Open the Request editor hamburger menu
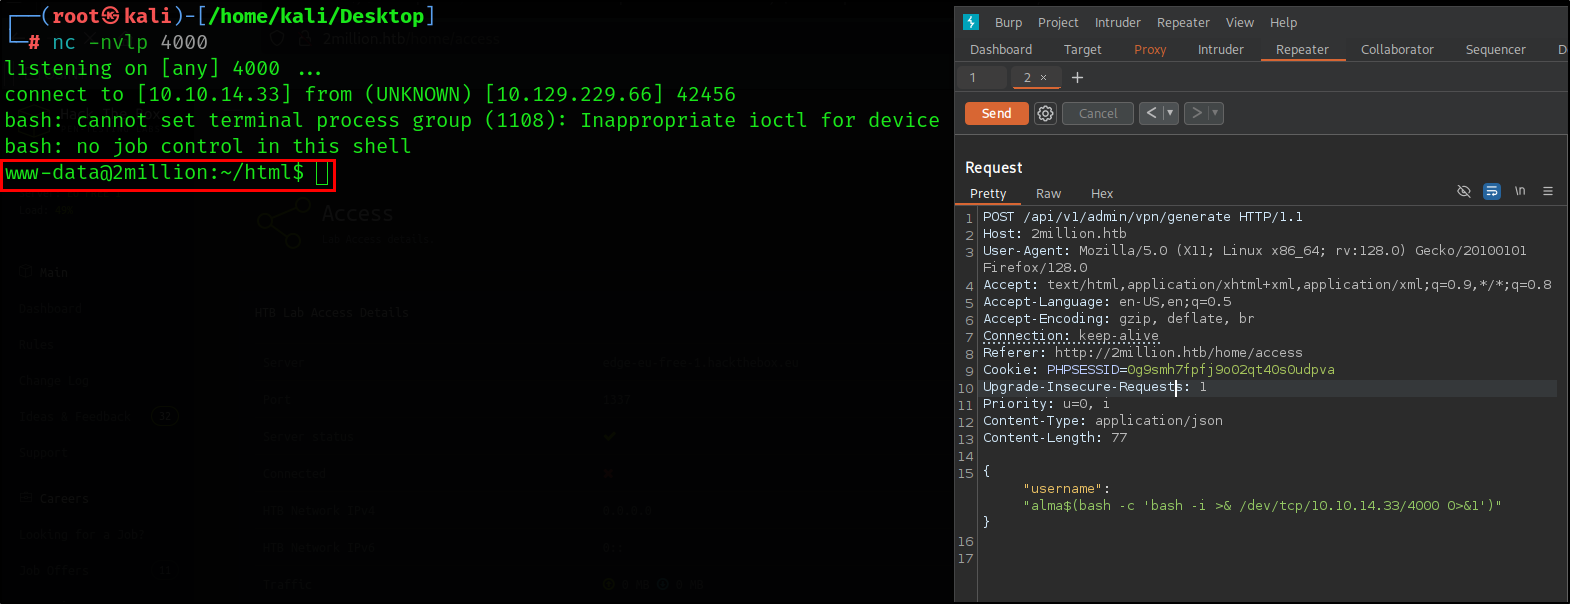Screen dimensions: 1570x604 tap(1548, 191)
